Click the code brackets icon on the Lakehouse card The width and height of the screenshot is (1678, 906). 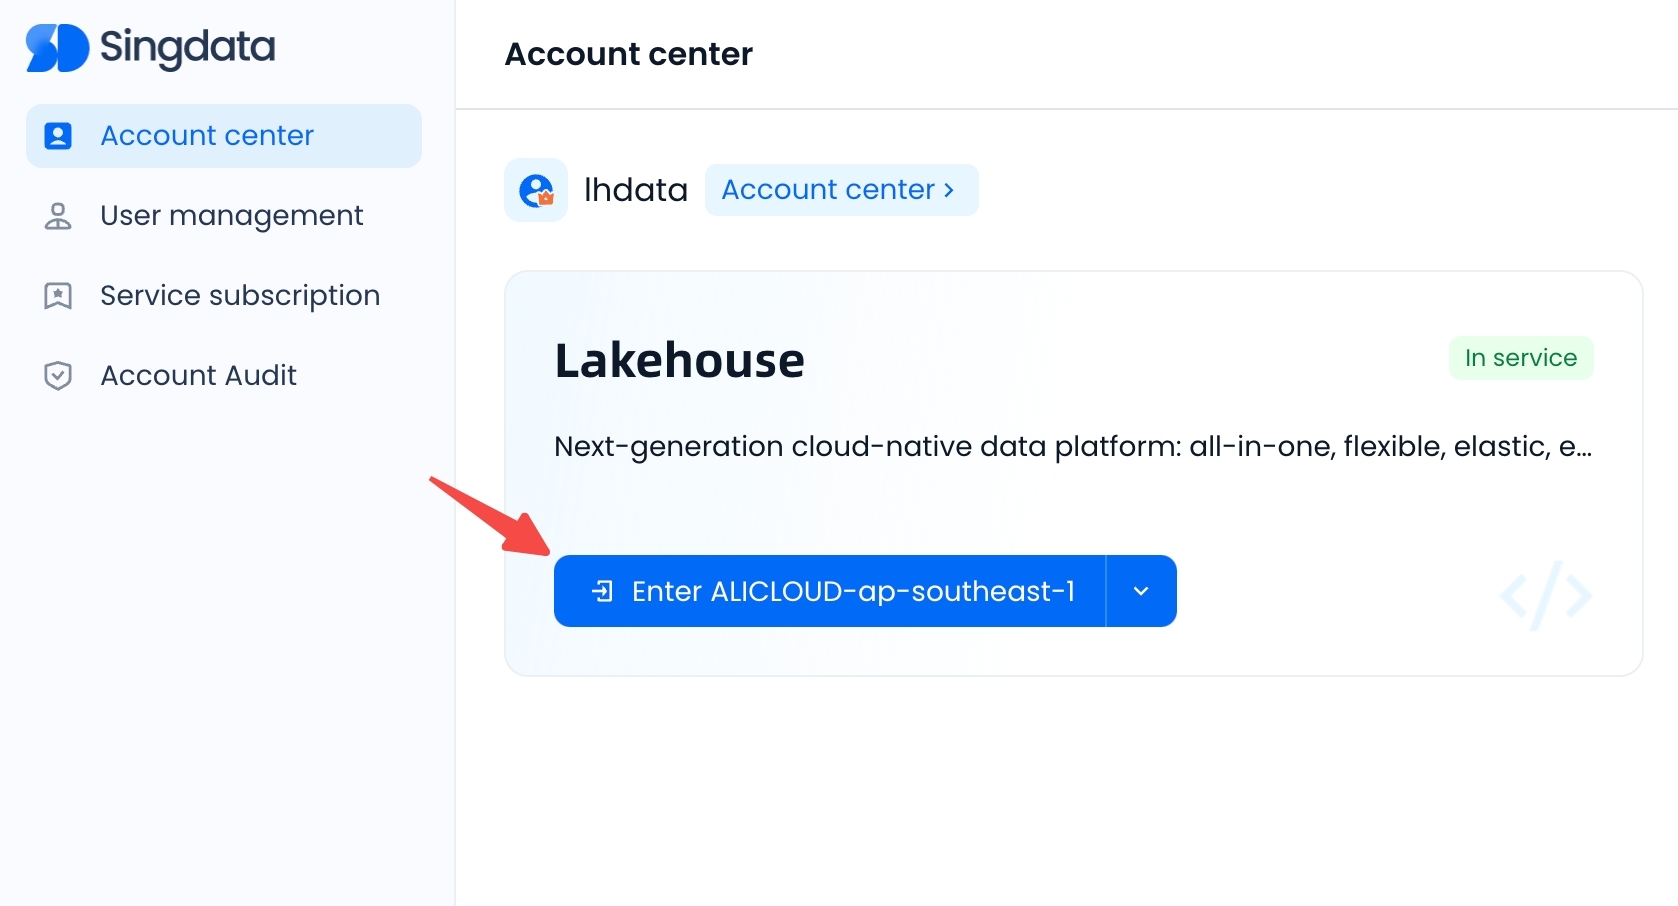[1545, 596]
